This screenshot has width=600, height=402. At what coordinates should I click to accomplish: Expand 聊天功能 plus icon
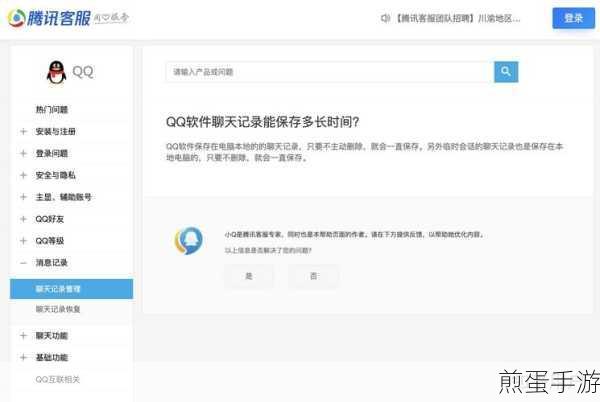(23, 336)
